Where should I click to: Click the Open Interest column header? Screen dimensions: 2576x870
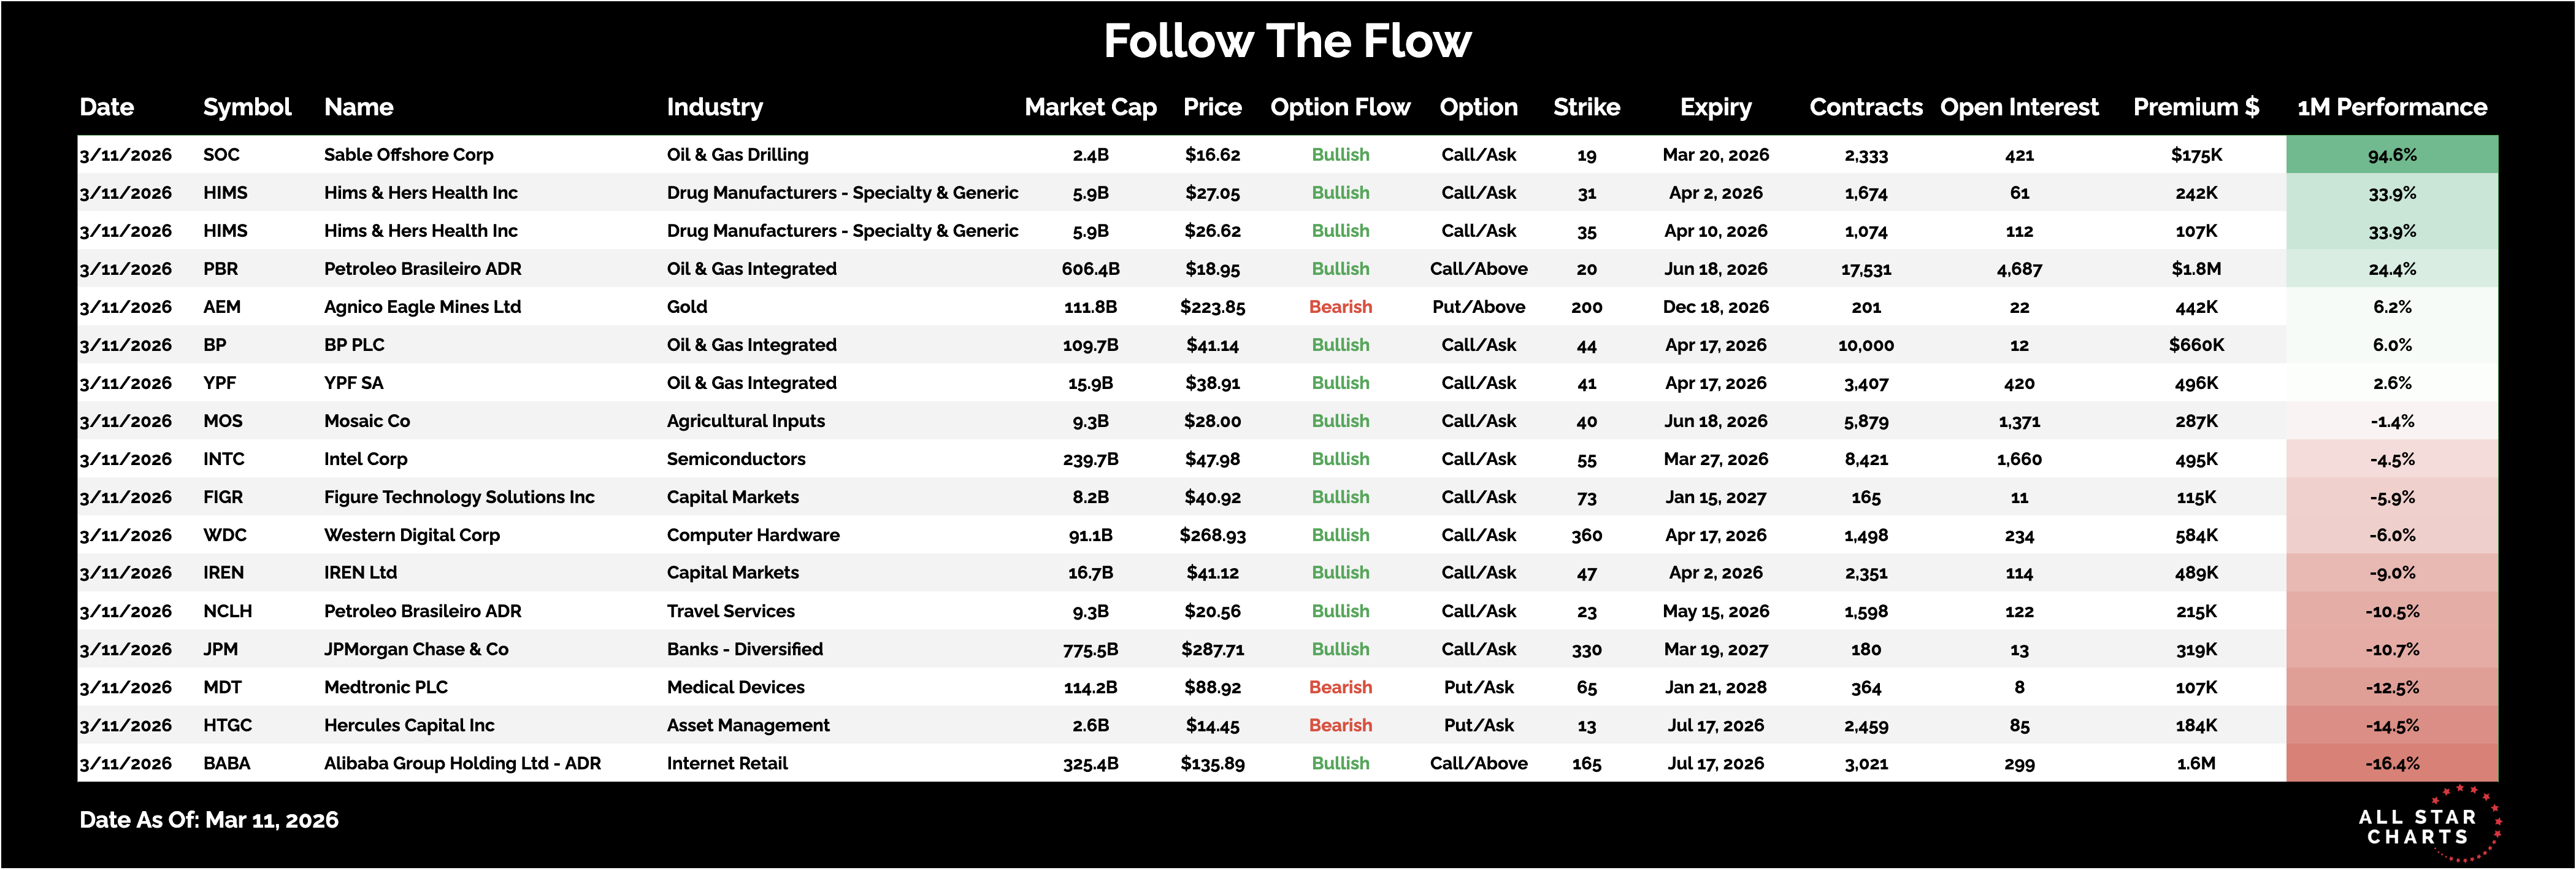(x=2018, y=107)
